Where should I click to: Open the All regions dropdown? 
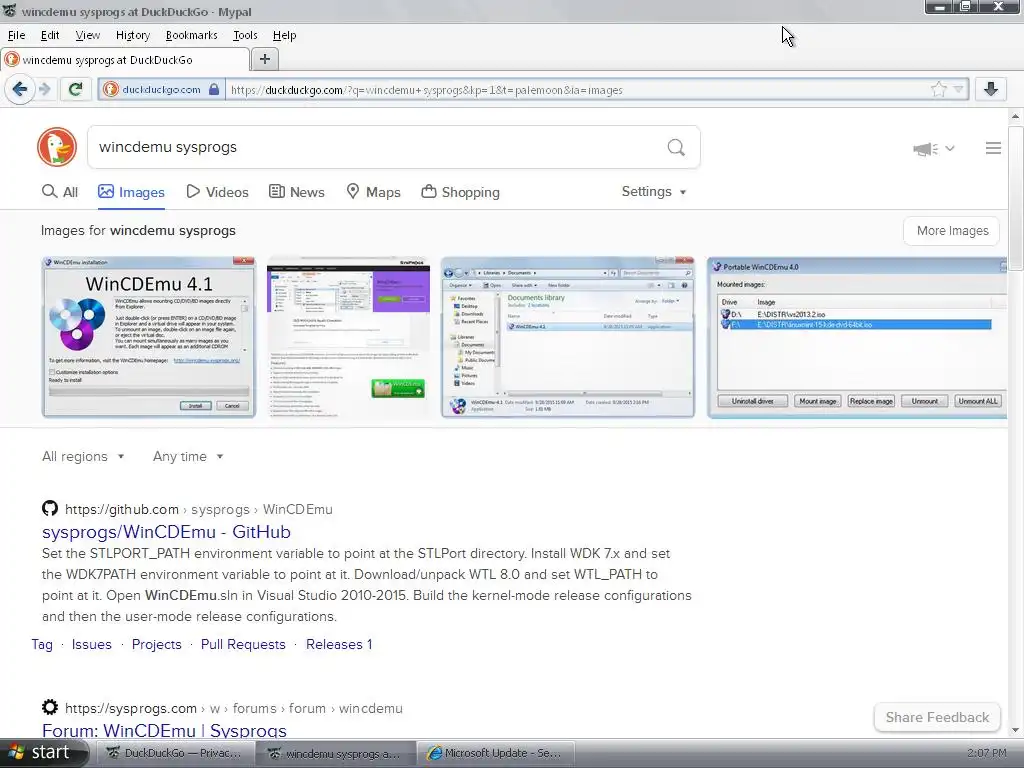83,456
